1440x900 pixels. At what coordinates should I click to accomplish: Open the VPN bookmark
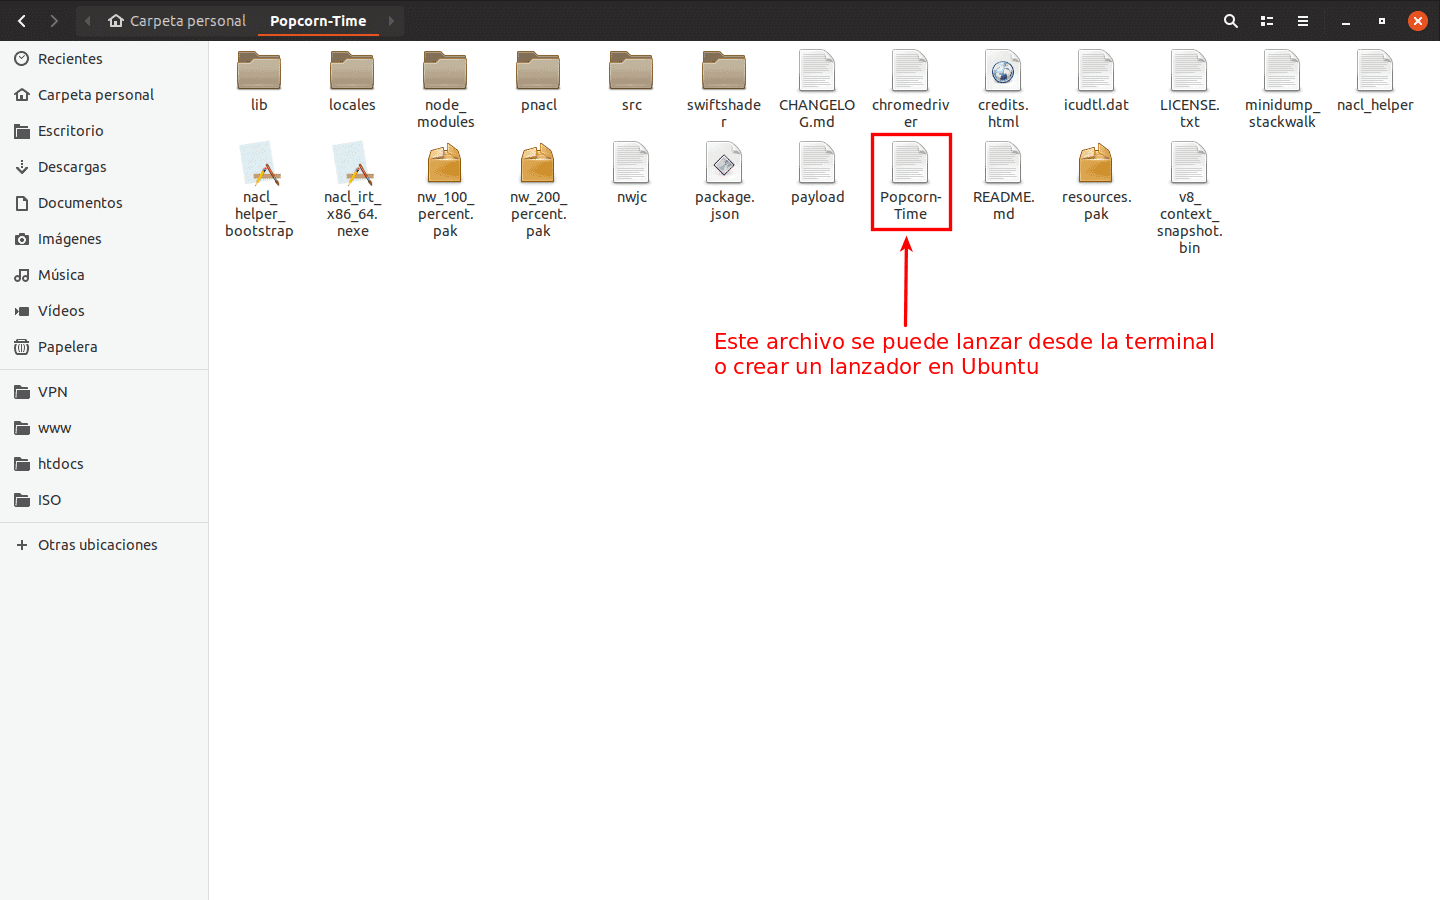(x=104, y=392)
